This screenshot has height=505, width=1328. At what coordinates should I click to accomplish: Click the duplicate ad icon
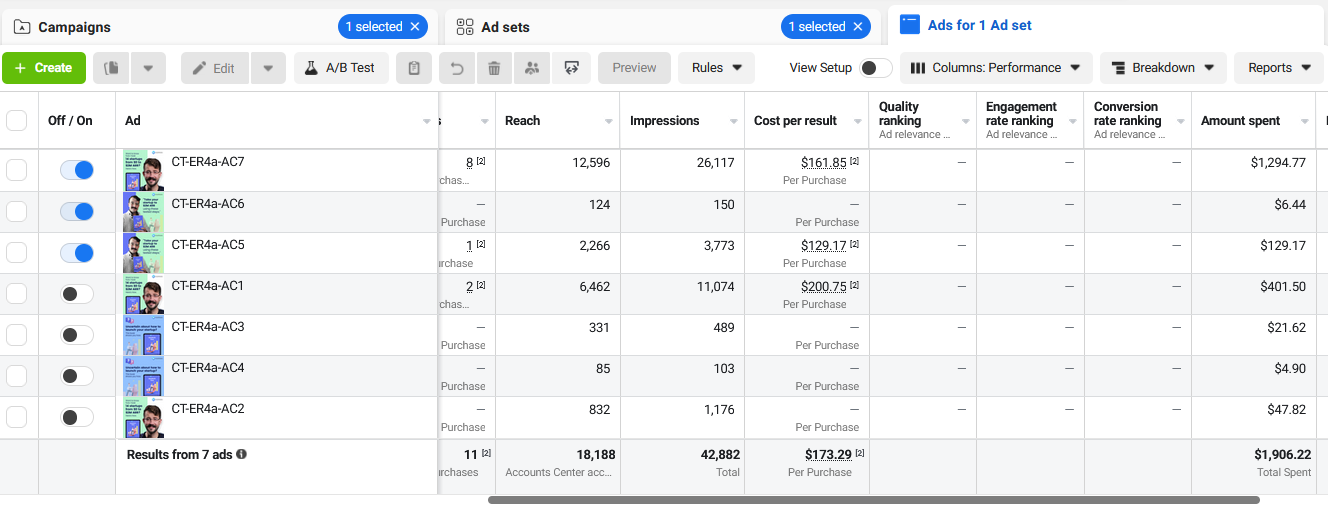tap(112, 68)
